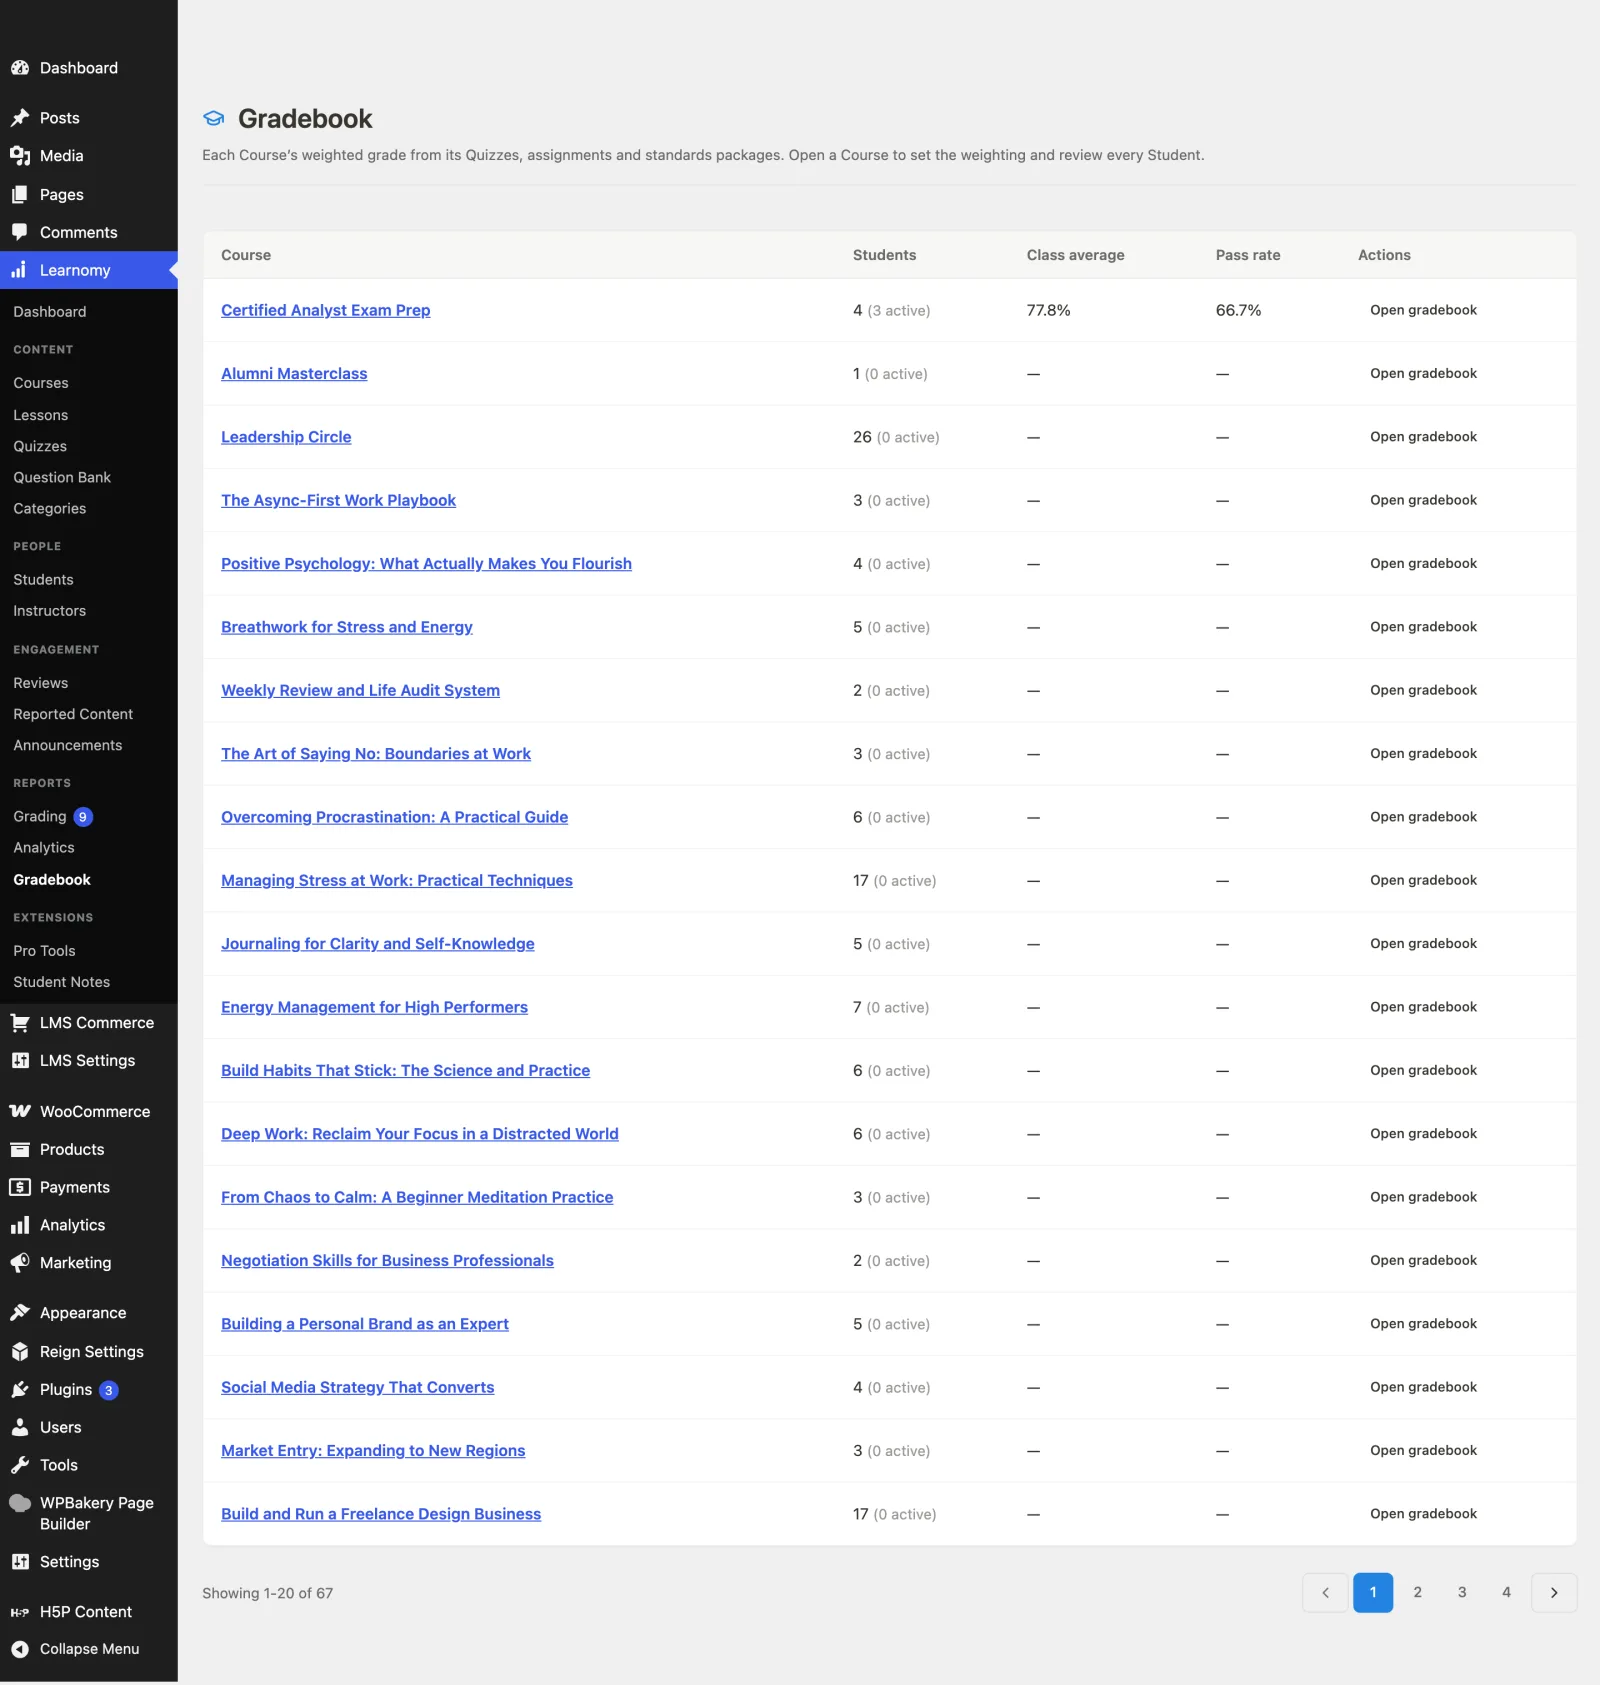Open gradebook for Alumni Masterclass
The height and width of the screenshot is (1685, 1600).
coord(1423,373)
